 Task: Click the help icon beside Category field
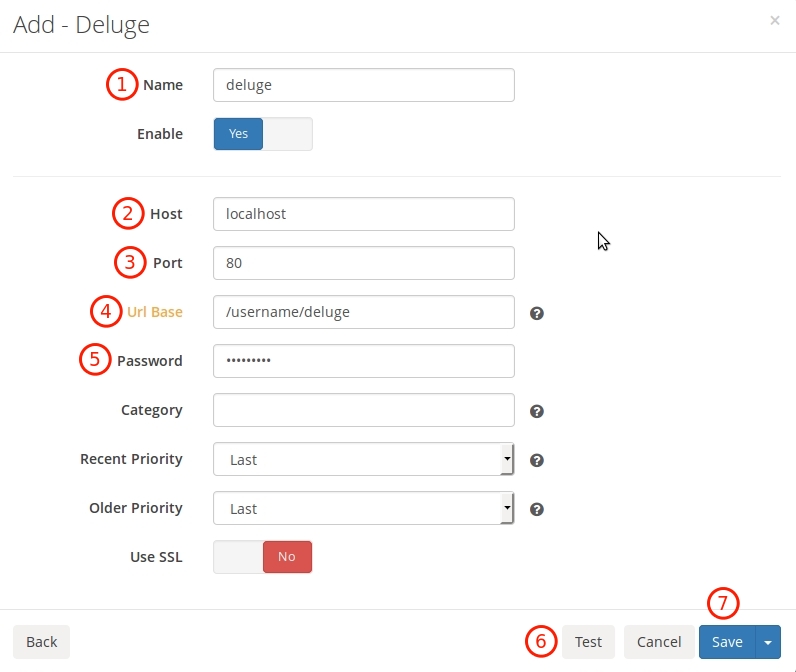click(537, 411)
